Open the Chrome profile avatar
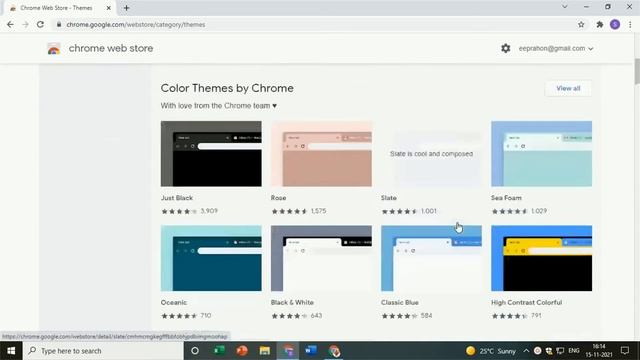The width and height of the screenshot is (640, 360). [x=615, y=24]
